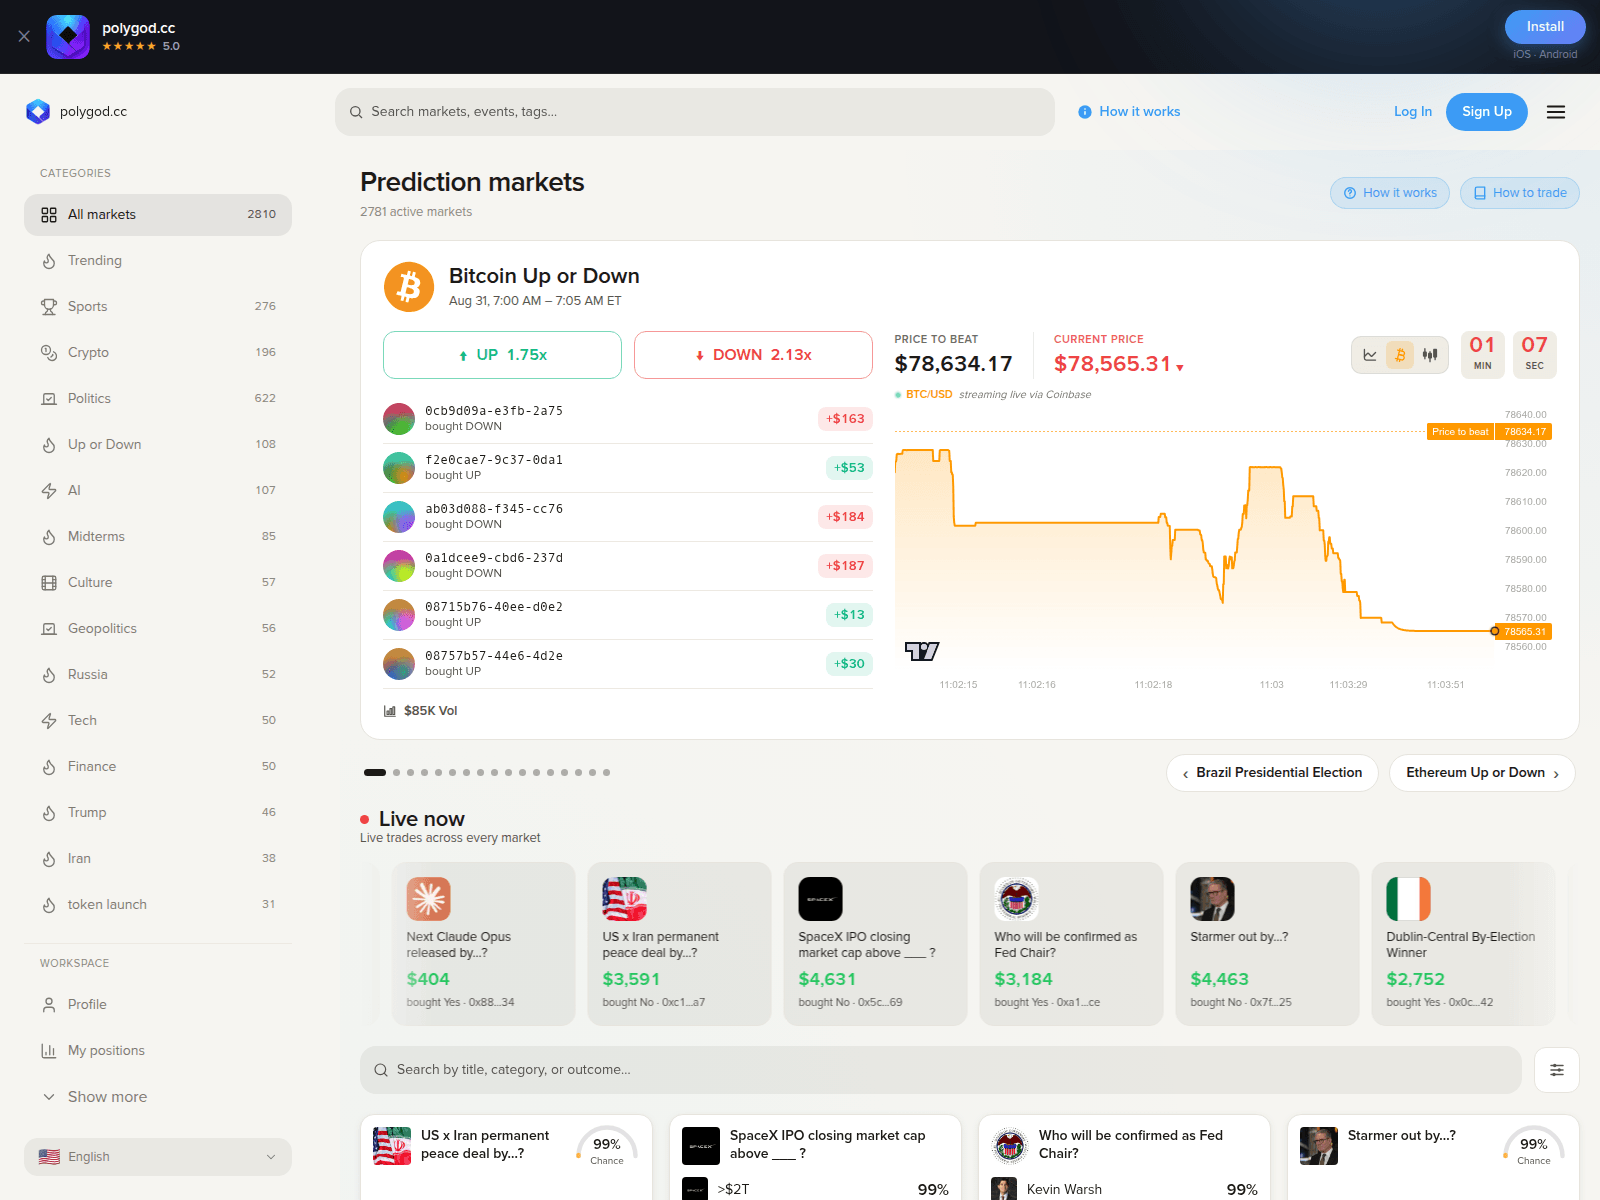Image resolution: width=1600 pixels, height=1200 pixels.
Task: Click the polygod.cc app icon in banner
Action: (x=68, y=36)
